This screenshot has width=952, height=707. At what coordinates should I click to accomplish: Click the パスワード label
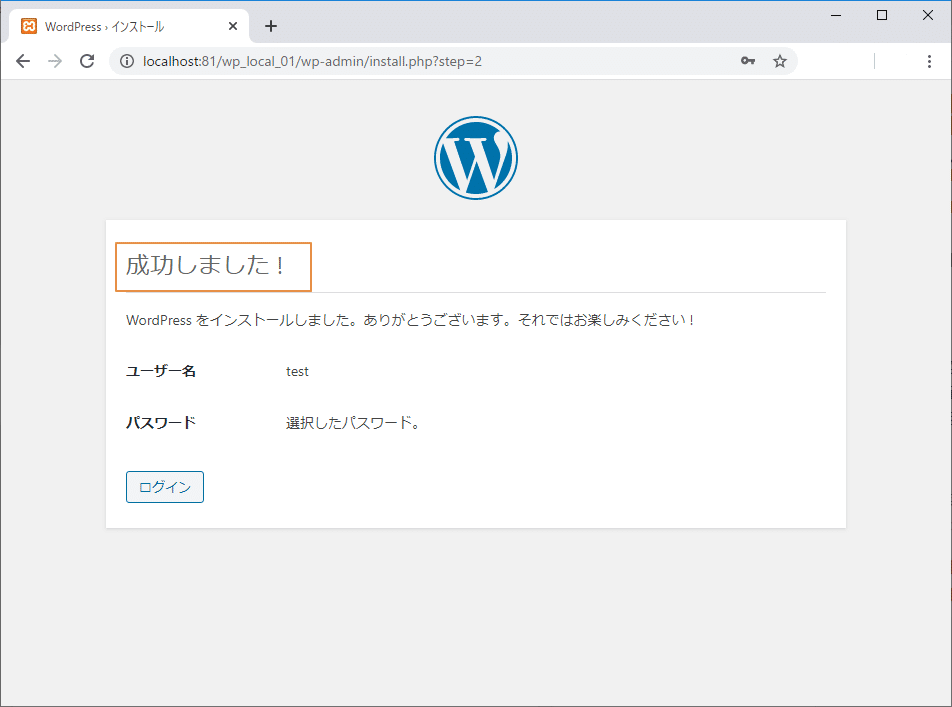(x=161, y=423)
